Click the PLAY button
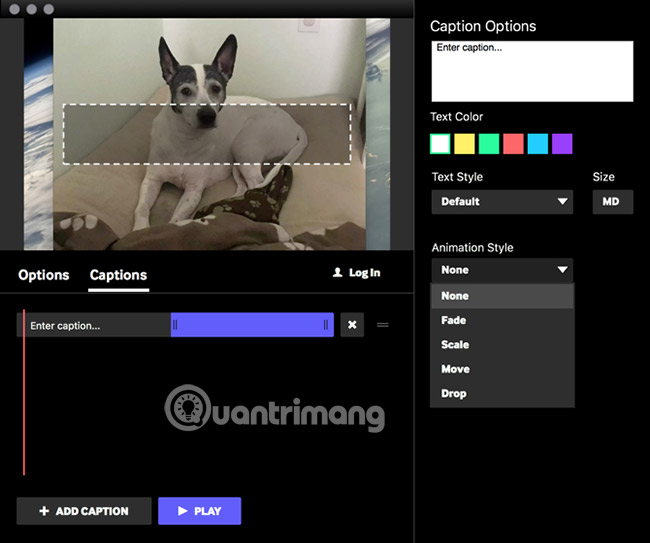 point(199,511)
